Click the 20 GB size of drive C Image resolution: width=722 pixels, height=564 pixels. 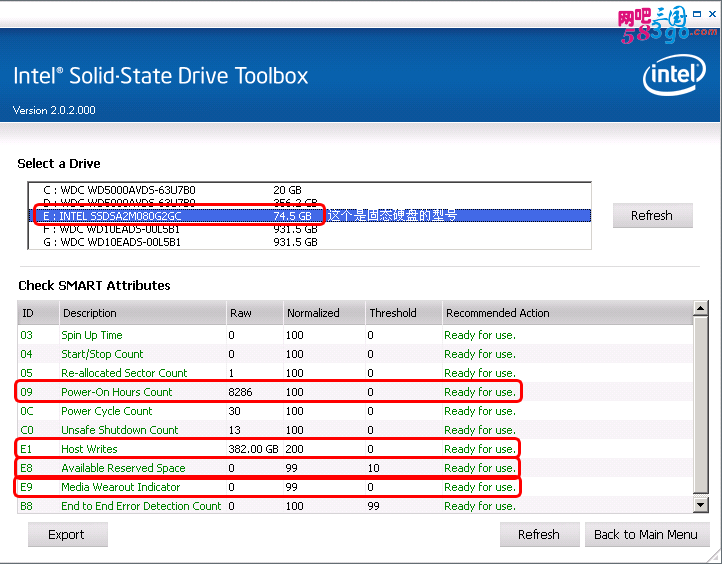pyautogui.click(x=287, y=190)
